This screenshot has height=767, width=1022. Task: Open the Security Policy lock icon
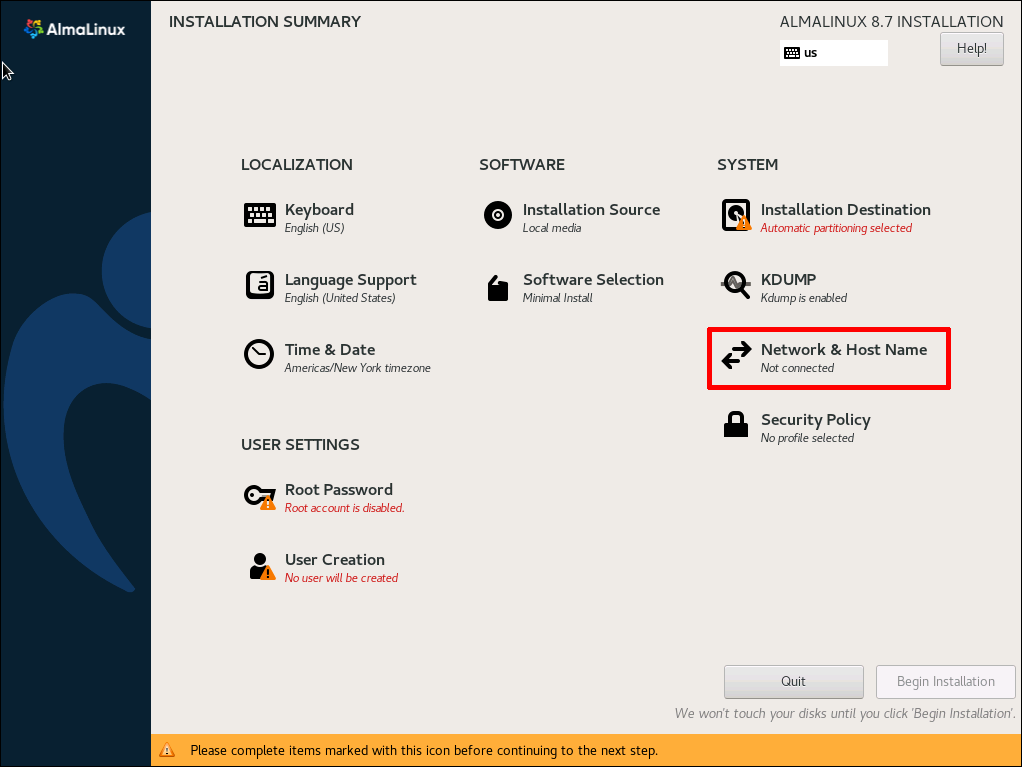(736, 424)
